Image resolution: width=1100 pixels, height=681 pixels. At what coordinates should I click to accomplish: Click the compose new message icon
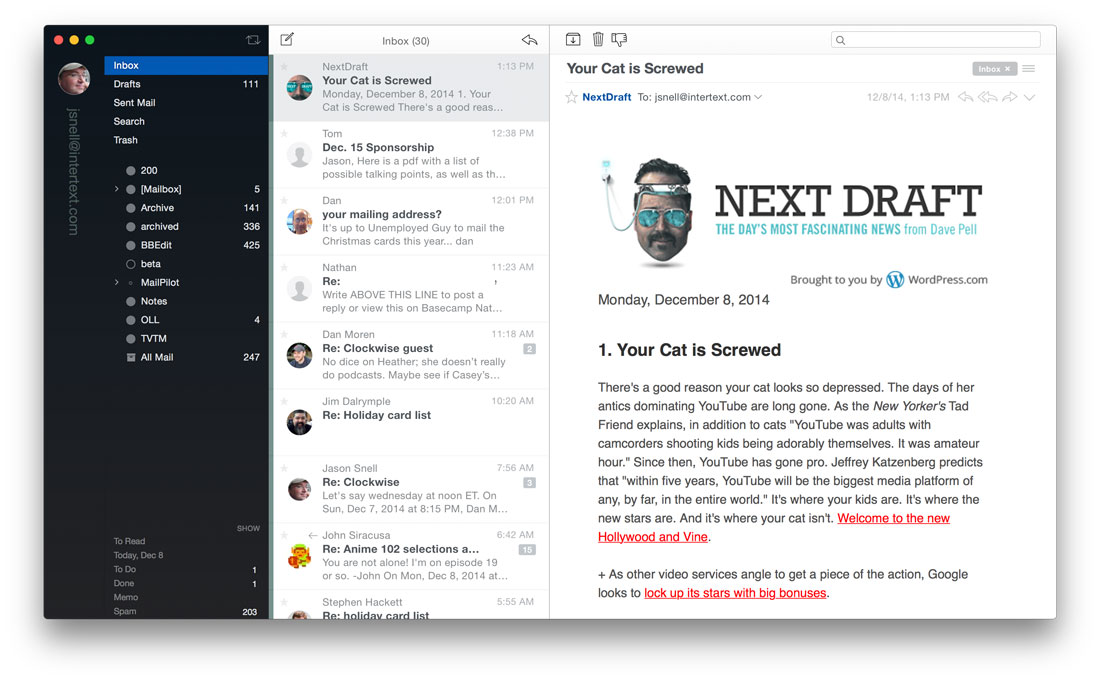(x=287, y=40)
